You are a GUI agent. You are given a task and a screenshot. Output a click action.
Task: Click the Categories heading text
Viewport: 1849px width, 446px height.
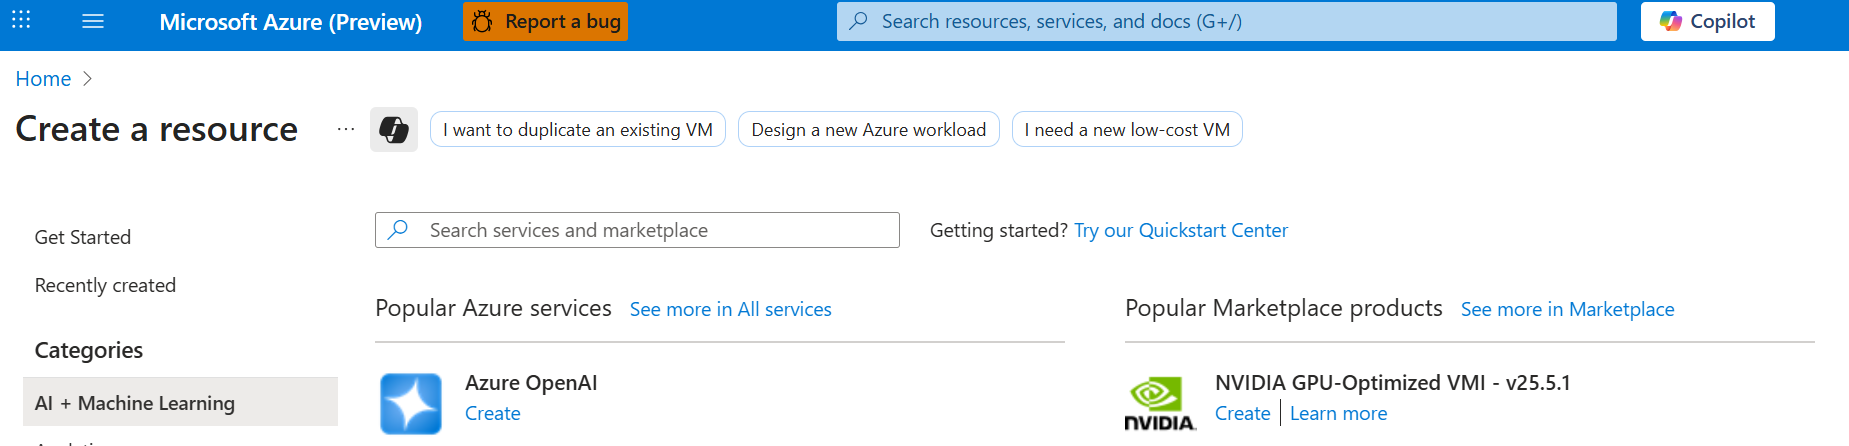point(89,350)
